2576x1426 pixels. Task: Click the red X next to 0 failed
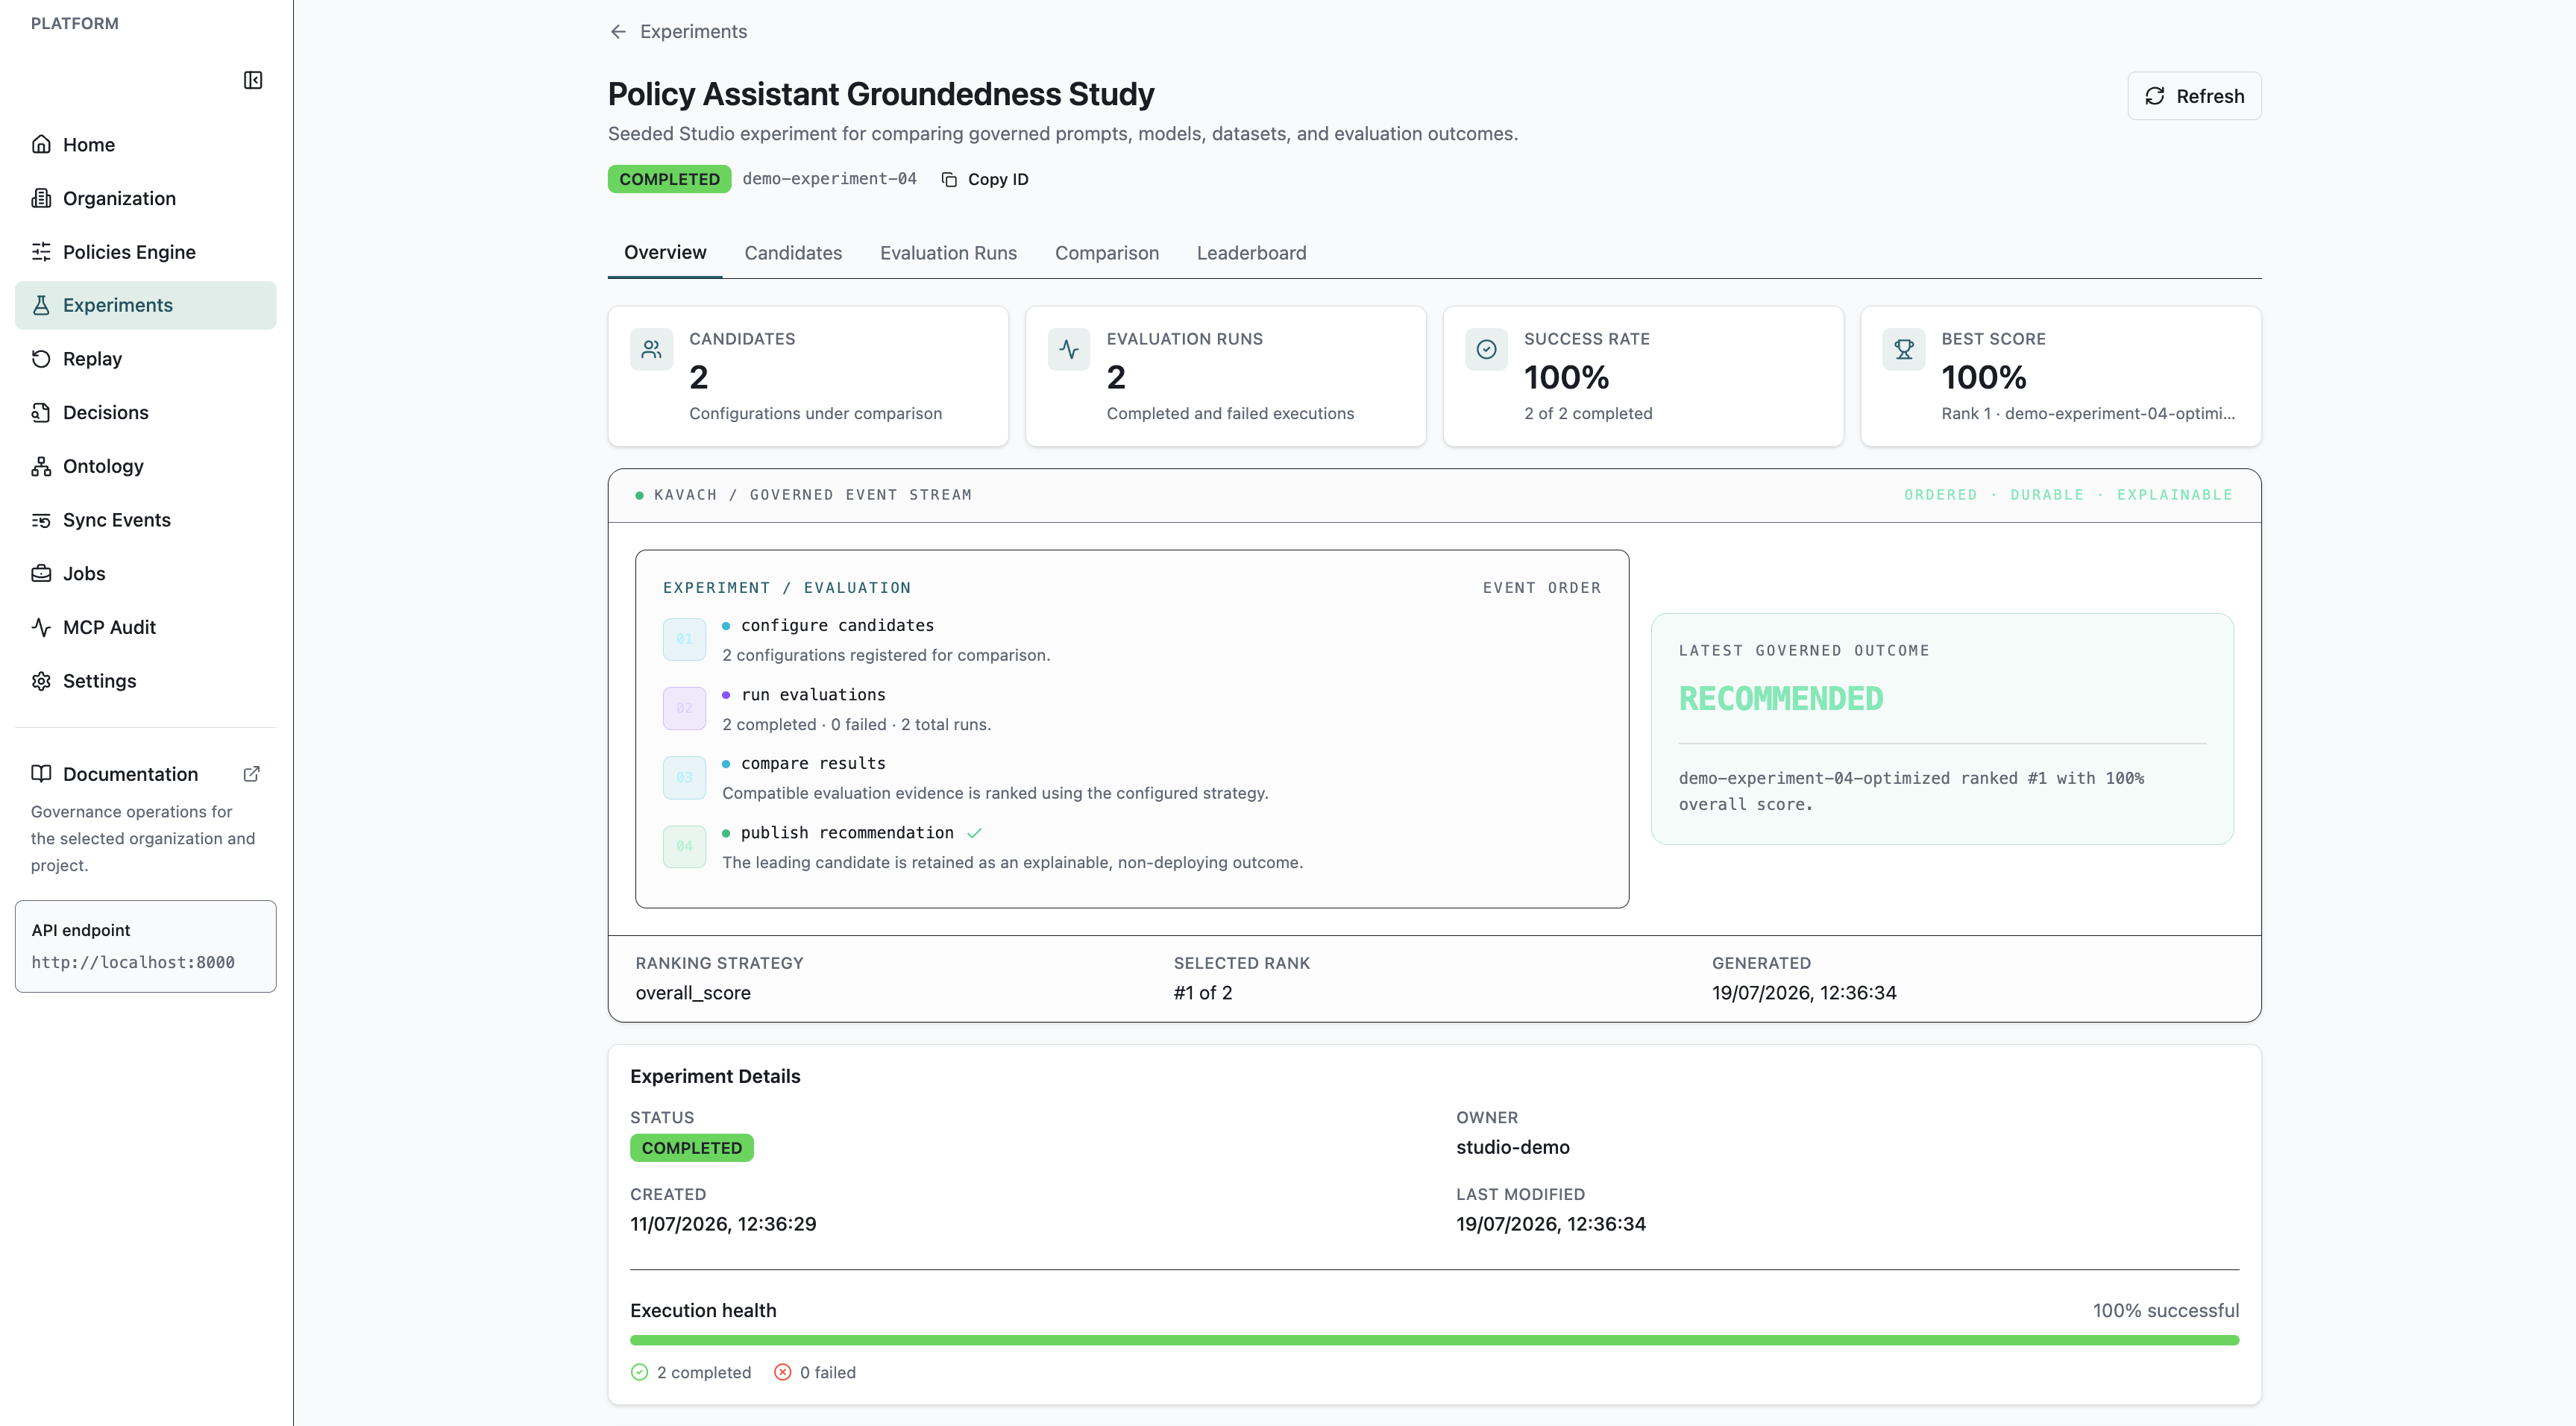tap(783, 1373)
